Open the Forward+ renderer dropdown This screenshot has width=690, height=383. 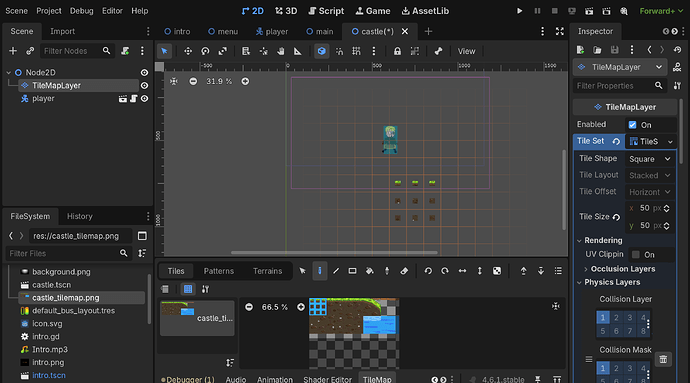(661, 11)
